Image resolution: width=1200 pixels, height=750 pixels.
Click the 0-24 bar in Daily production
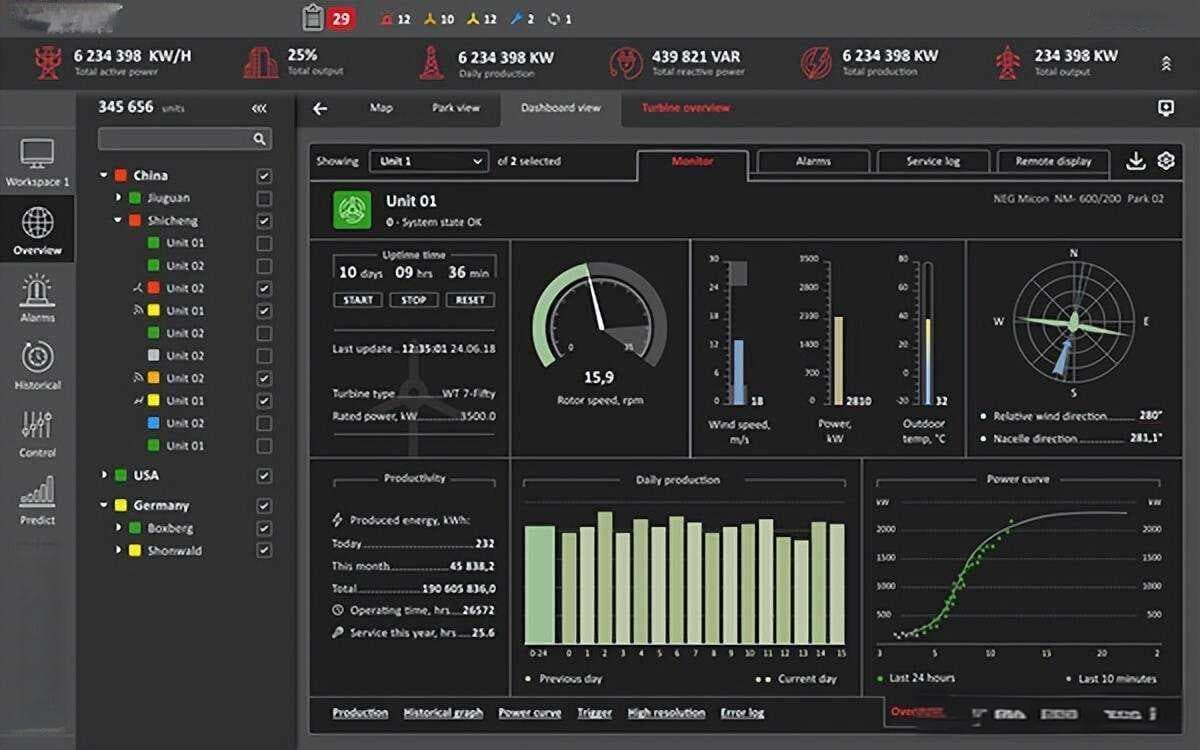tap(539, 584)
